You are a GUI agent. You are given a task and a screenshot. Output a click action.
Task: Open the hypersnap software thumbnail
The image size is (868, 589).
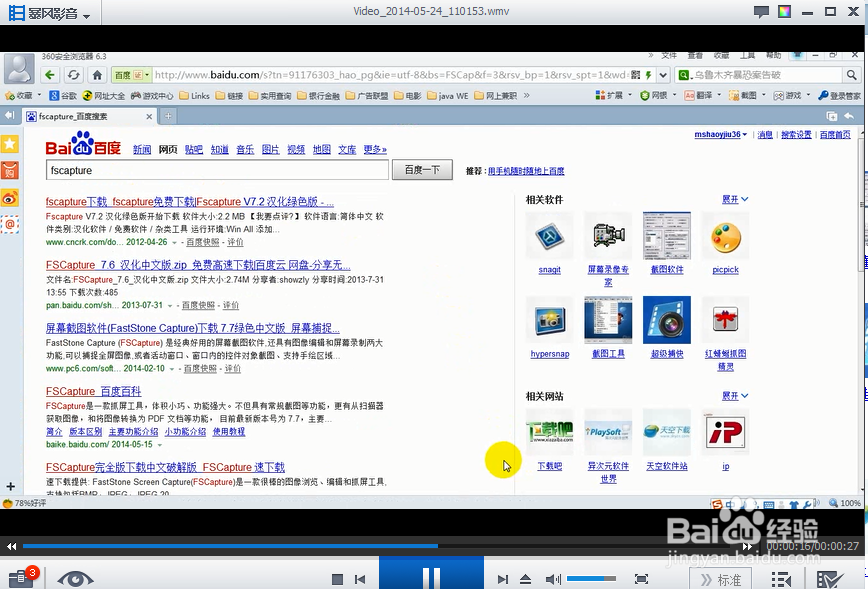click(550, 320)
